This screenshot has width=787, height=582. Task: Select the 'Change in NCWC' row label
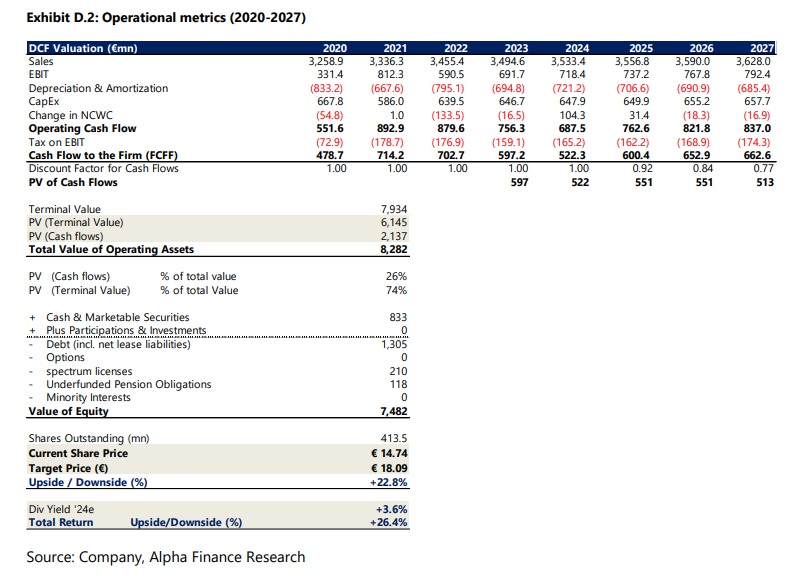pyautogui.click(x=71, y=115)
